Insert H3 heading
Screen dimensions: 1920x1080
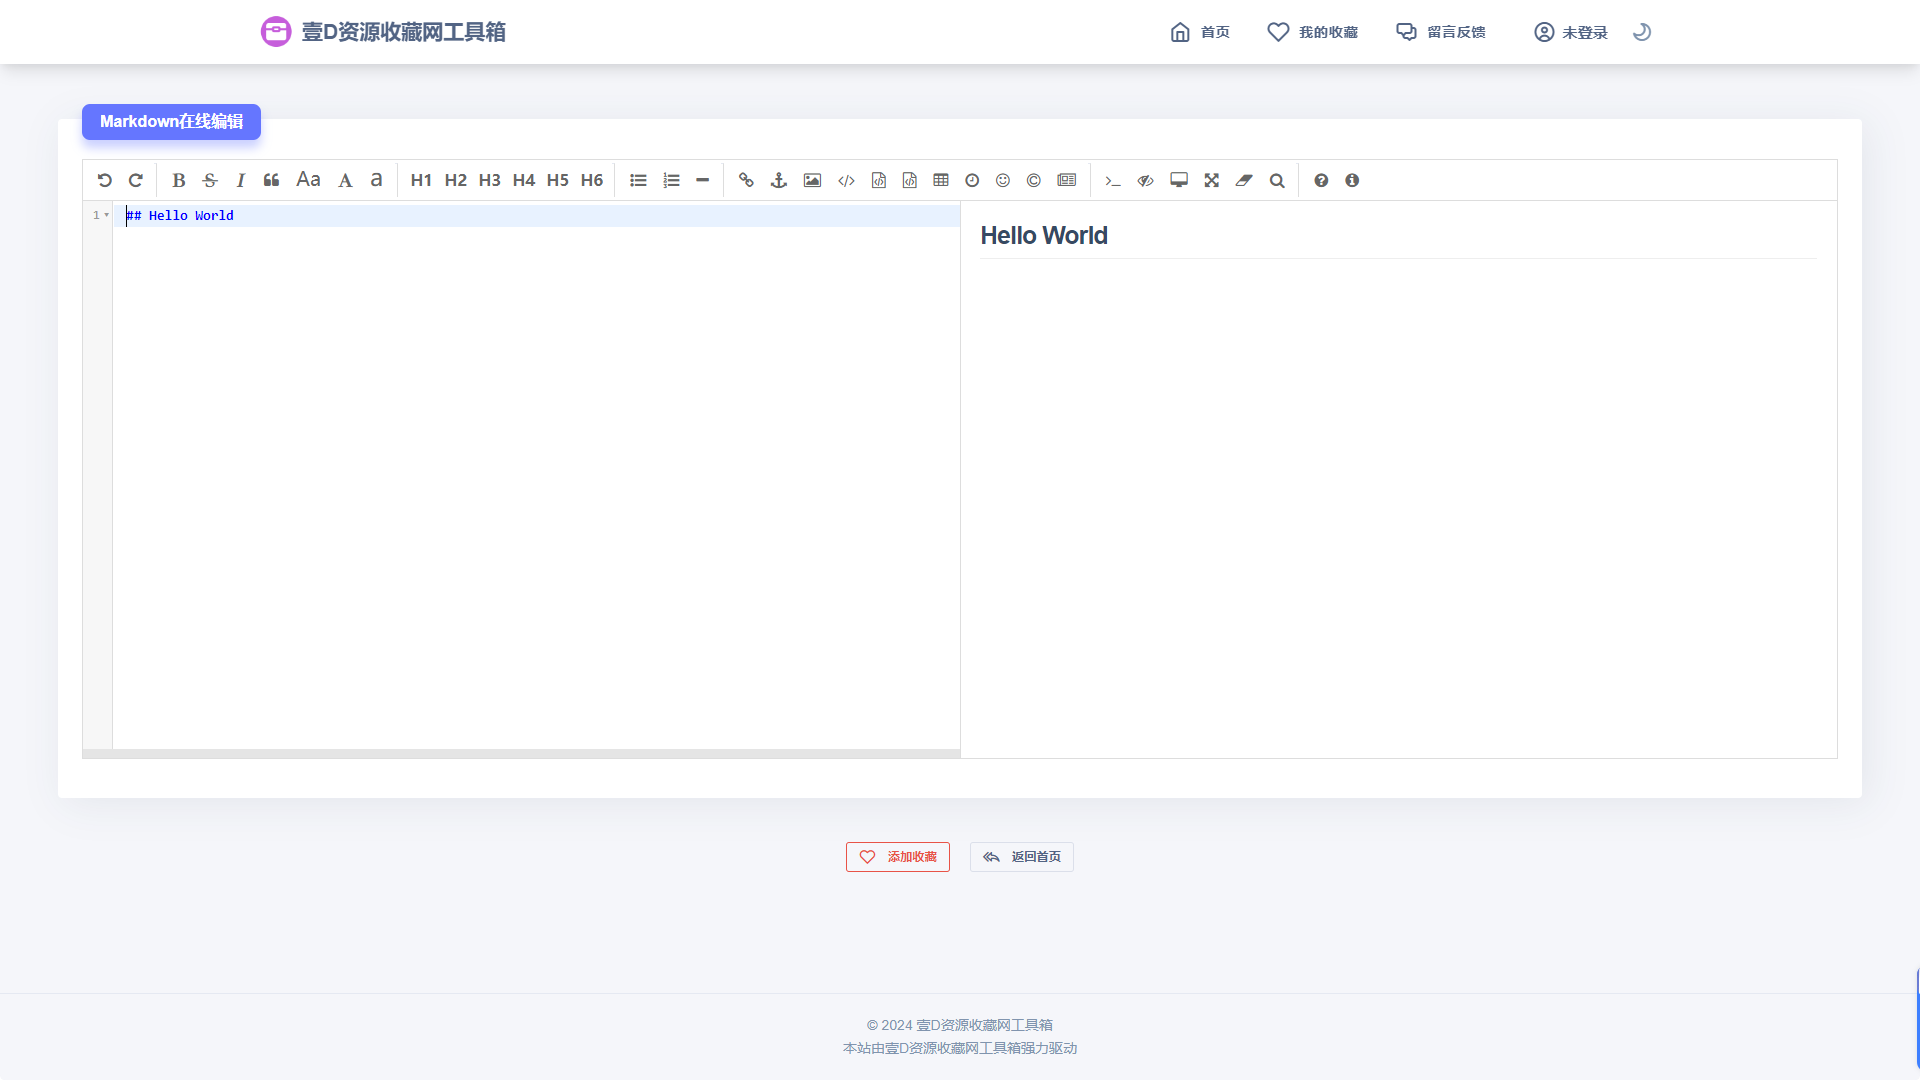coord(489,180)
